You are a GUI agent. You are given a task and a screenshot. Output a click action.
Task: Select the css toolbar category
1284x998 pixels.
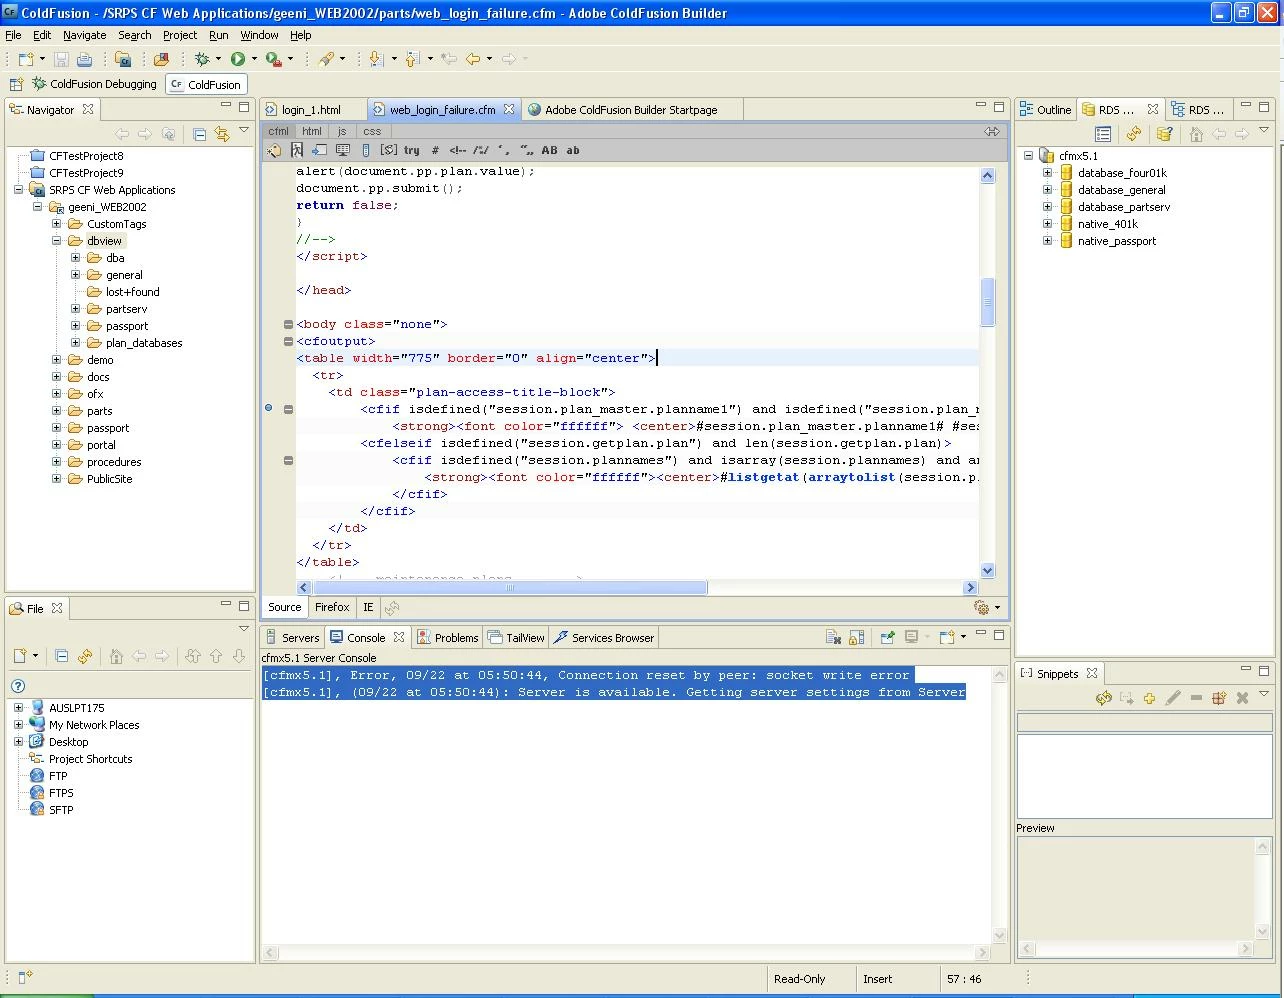point(372,131)
